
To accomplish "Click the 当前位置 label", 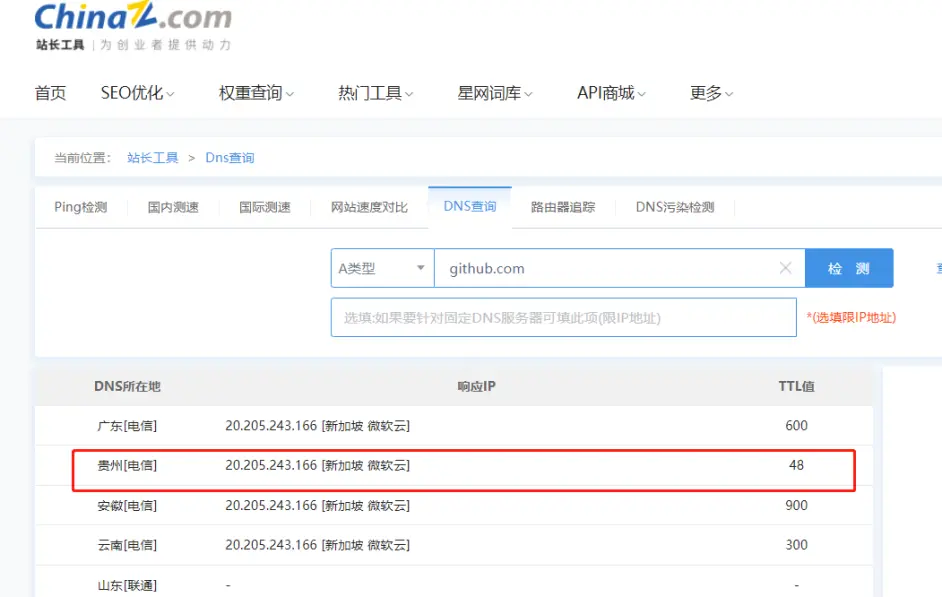I will point(83,158).
